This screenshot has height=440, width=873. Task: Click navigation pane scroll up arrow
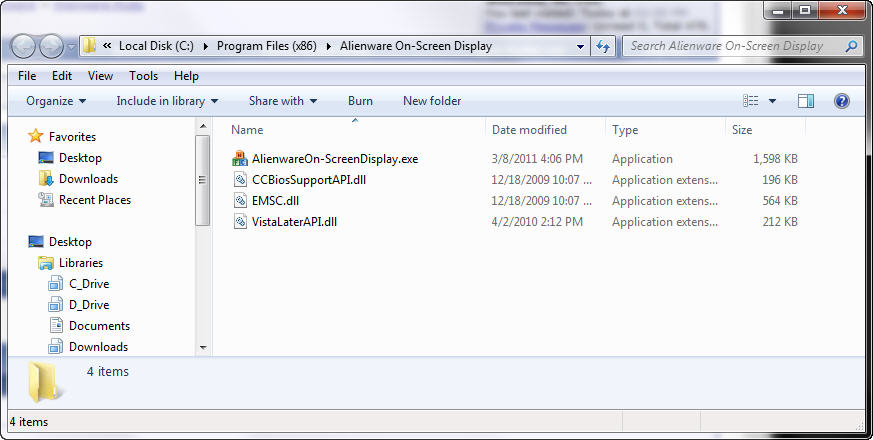coord(203,126)
